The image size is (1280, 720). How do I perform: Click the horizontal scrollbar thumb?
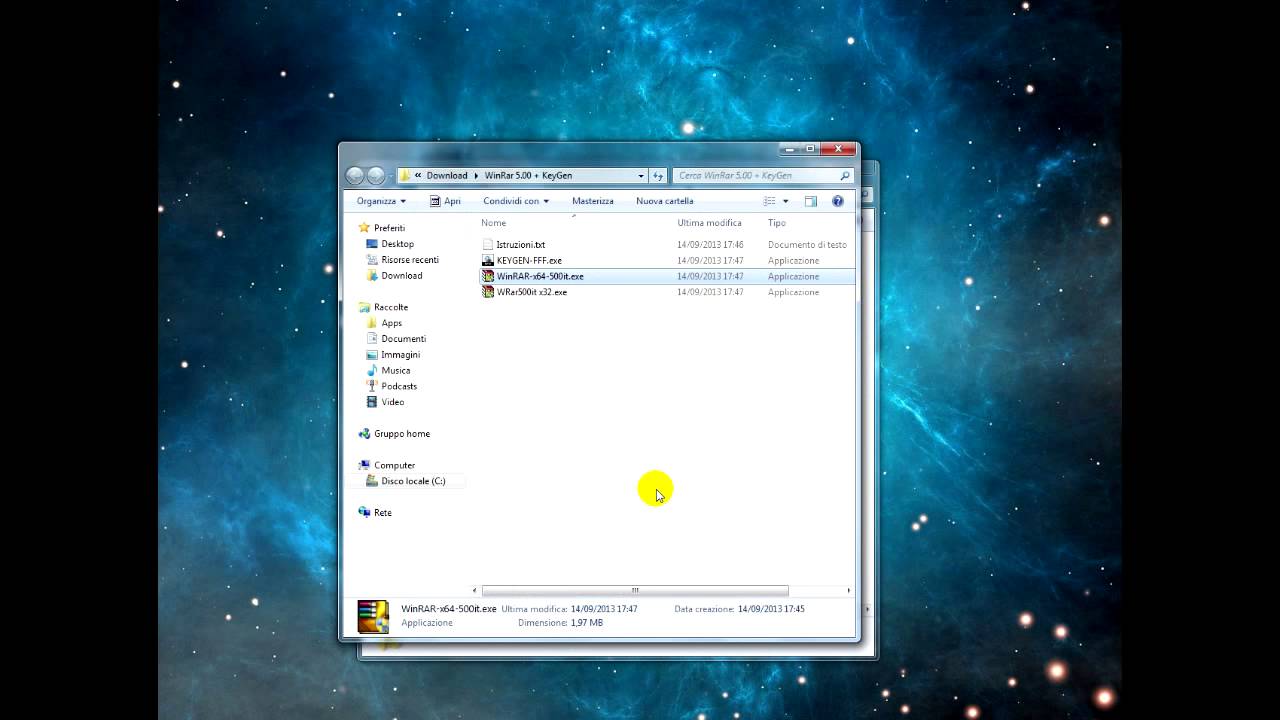click(x=635, y=591)
